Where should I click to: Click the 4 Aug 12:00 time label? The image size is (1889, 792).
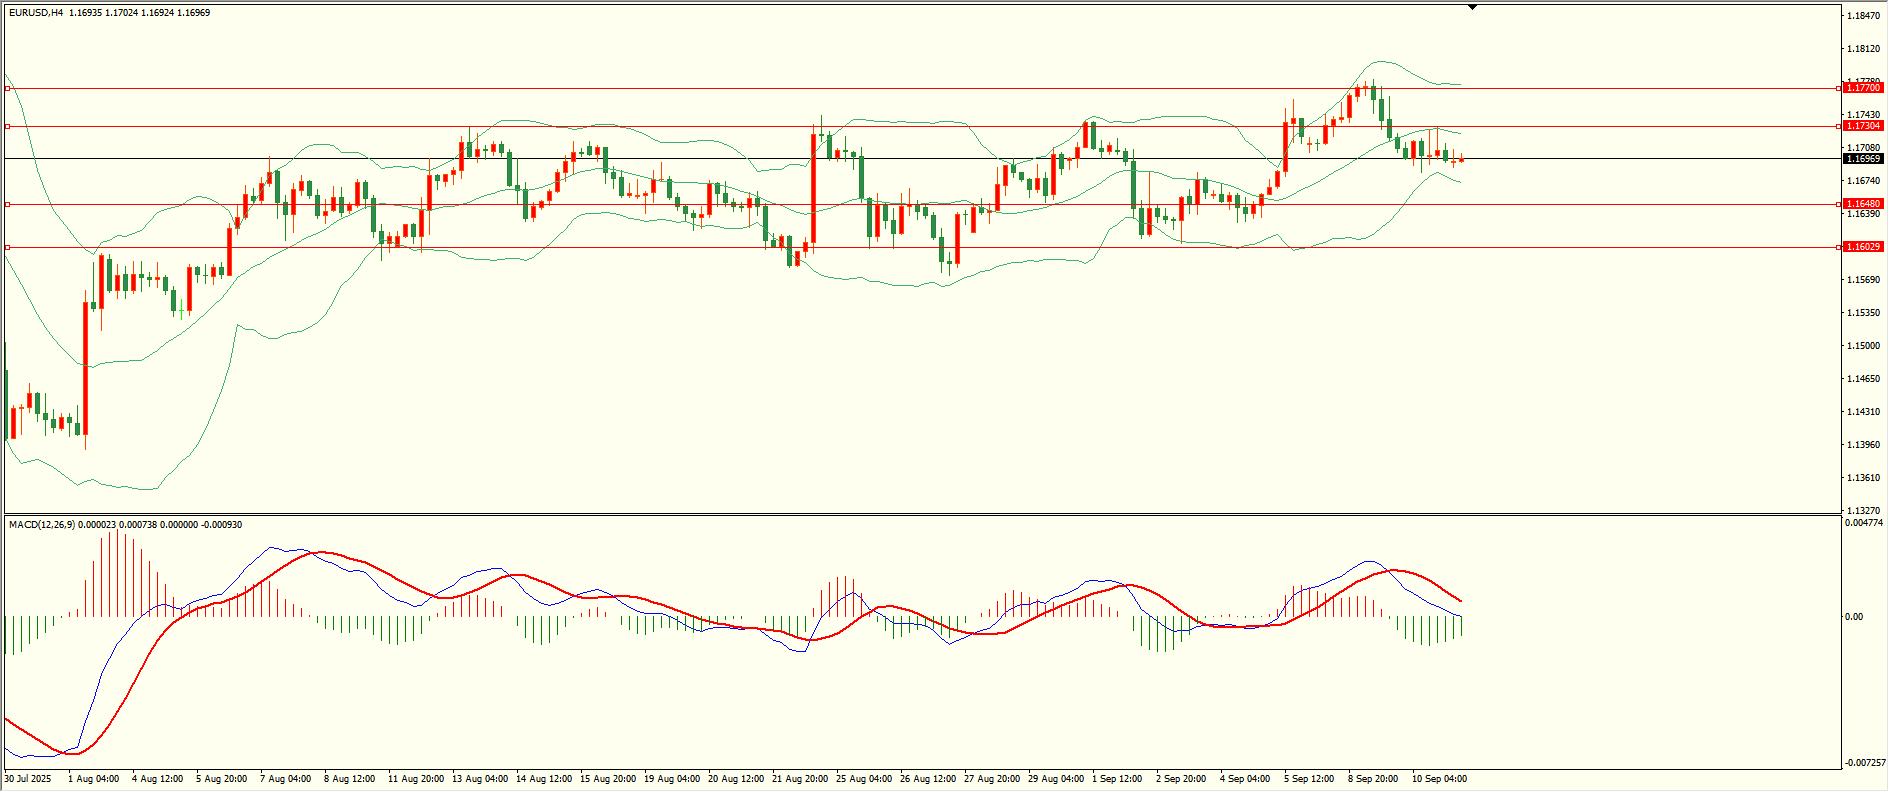[157, 779]
